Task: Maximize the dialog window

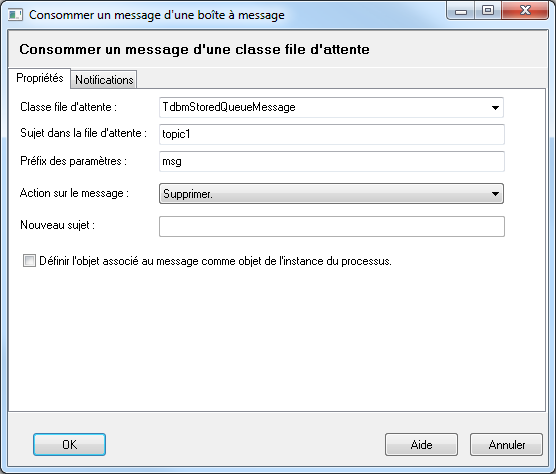Action: coord(488,11)
